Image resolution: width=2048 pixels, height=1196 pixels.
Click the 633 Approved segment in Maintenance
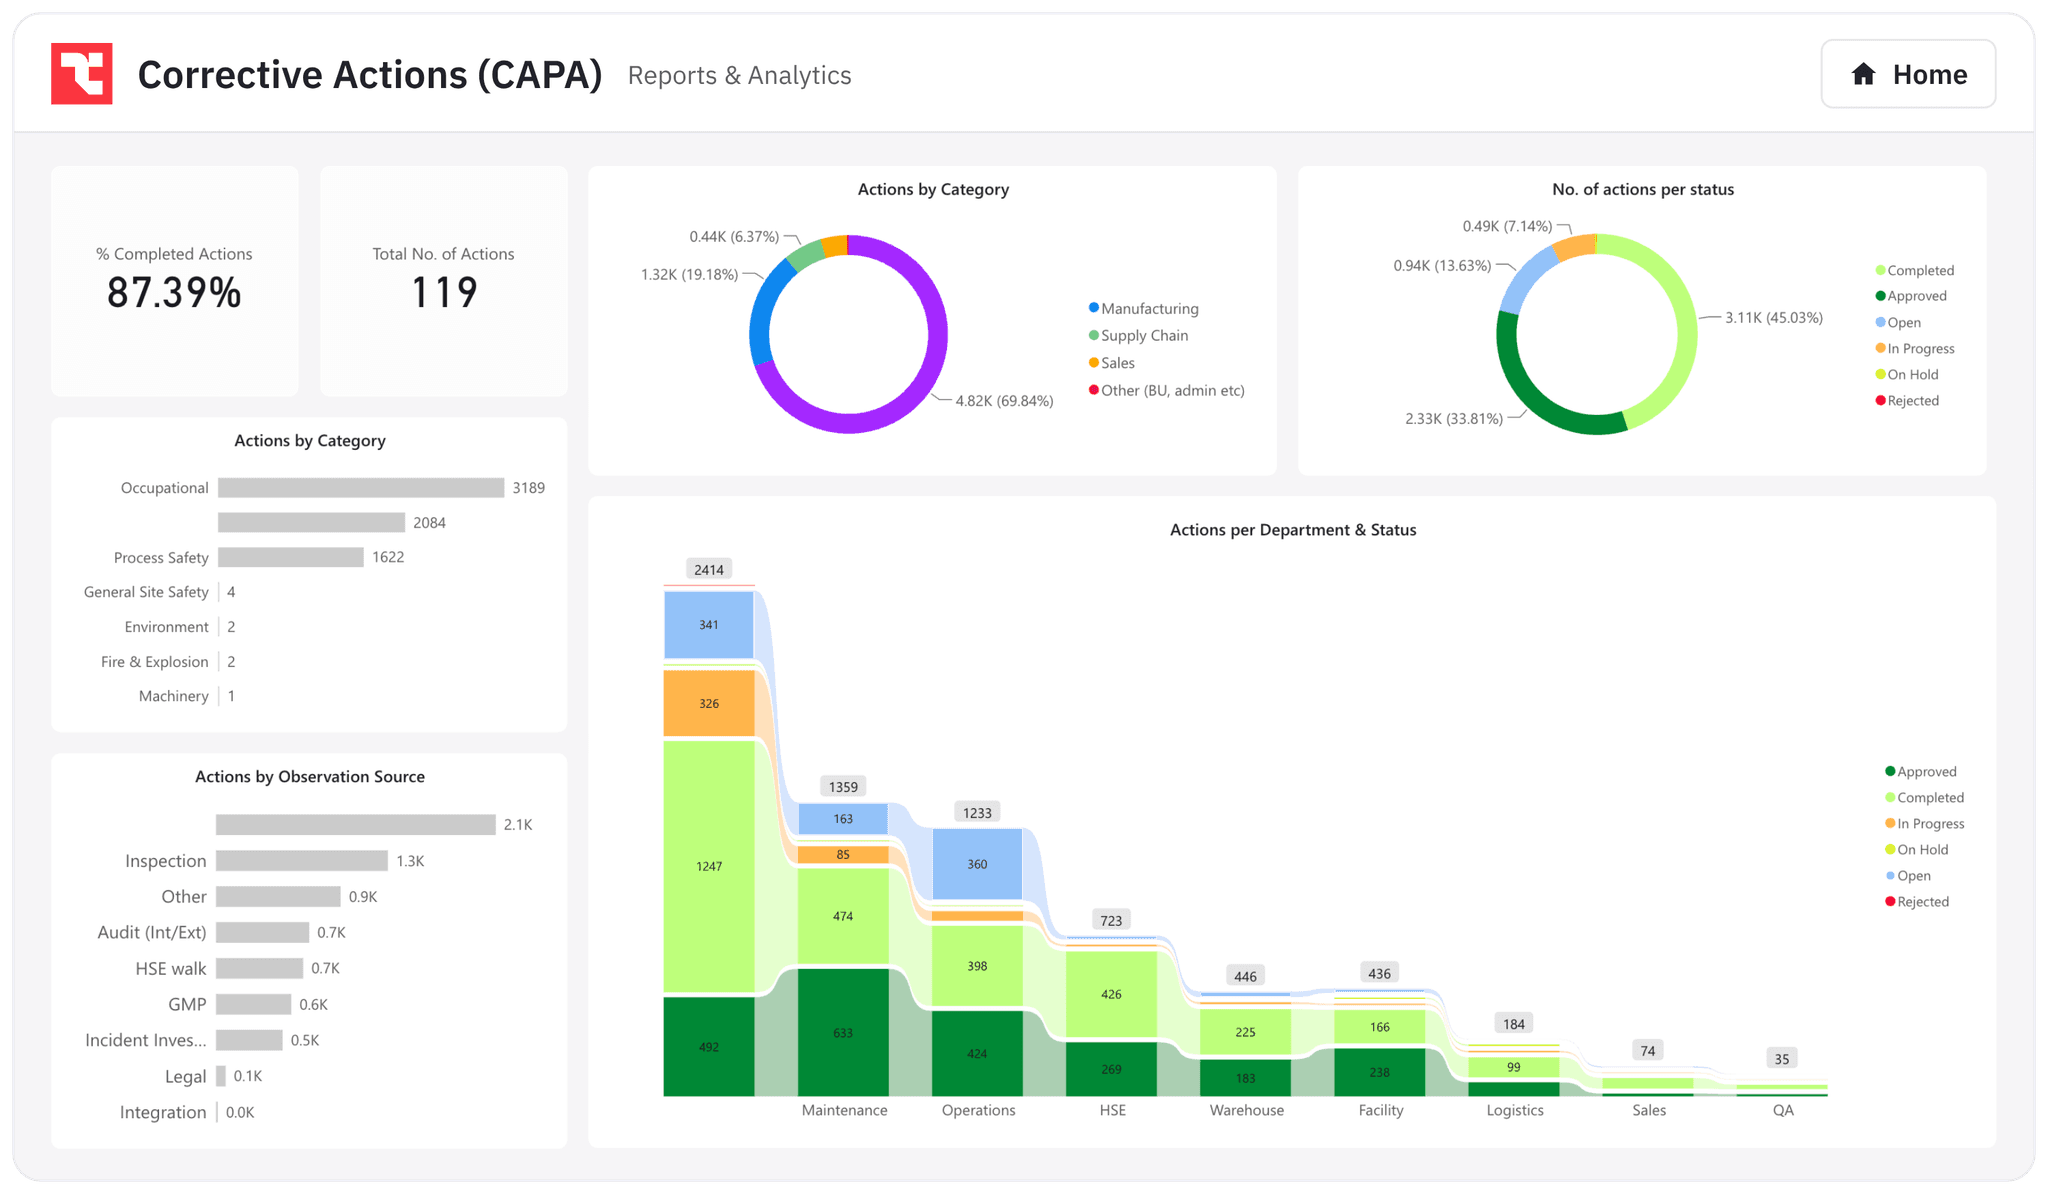coord(843,1033)
